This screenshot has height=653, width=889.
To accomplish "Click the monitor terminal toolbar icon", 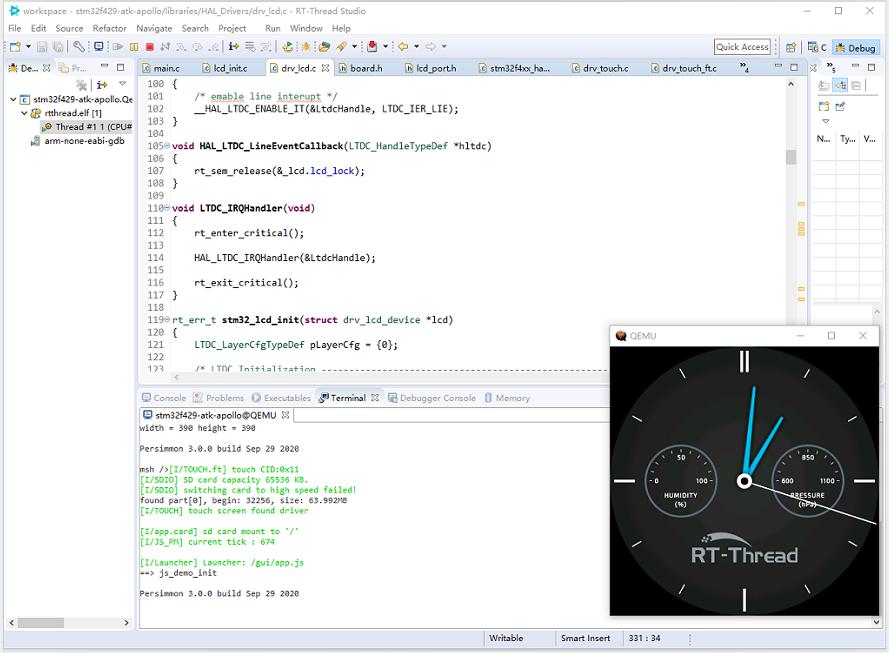I will point(99,46).
